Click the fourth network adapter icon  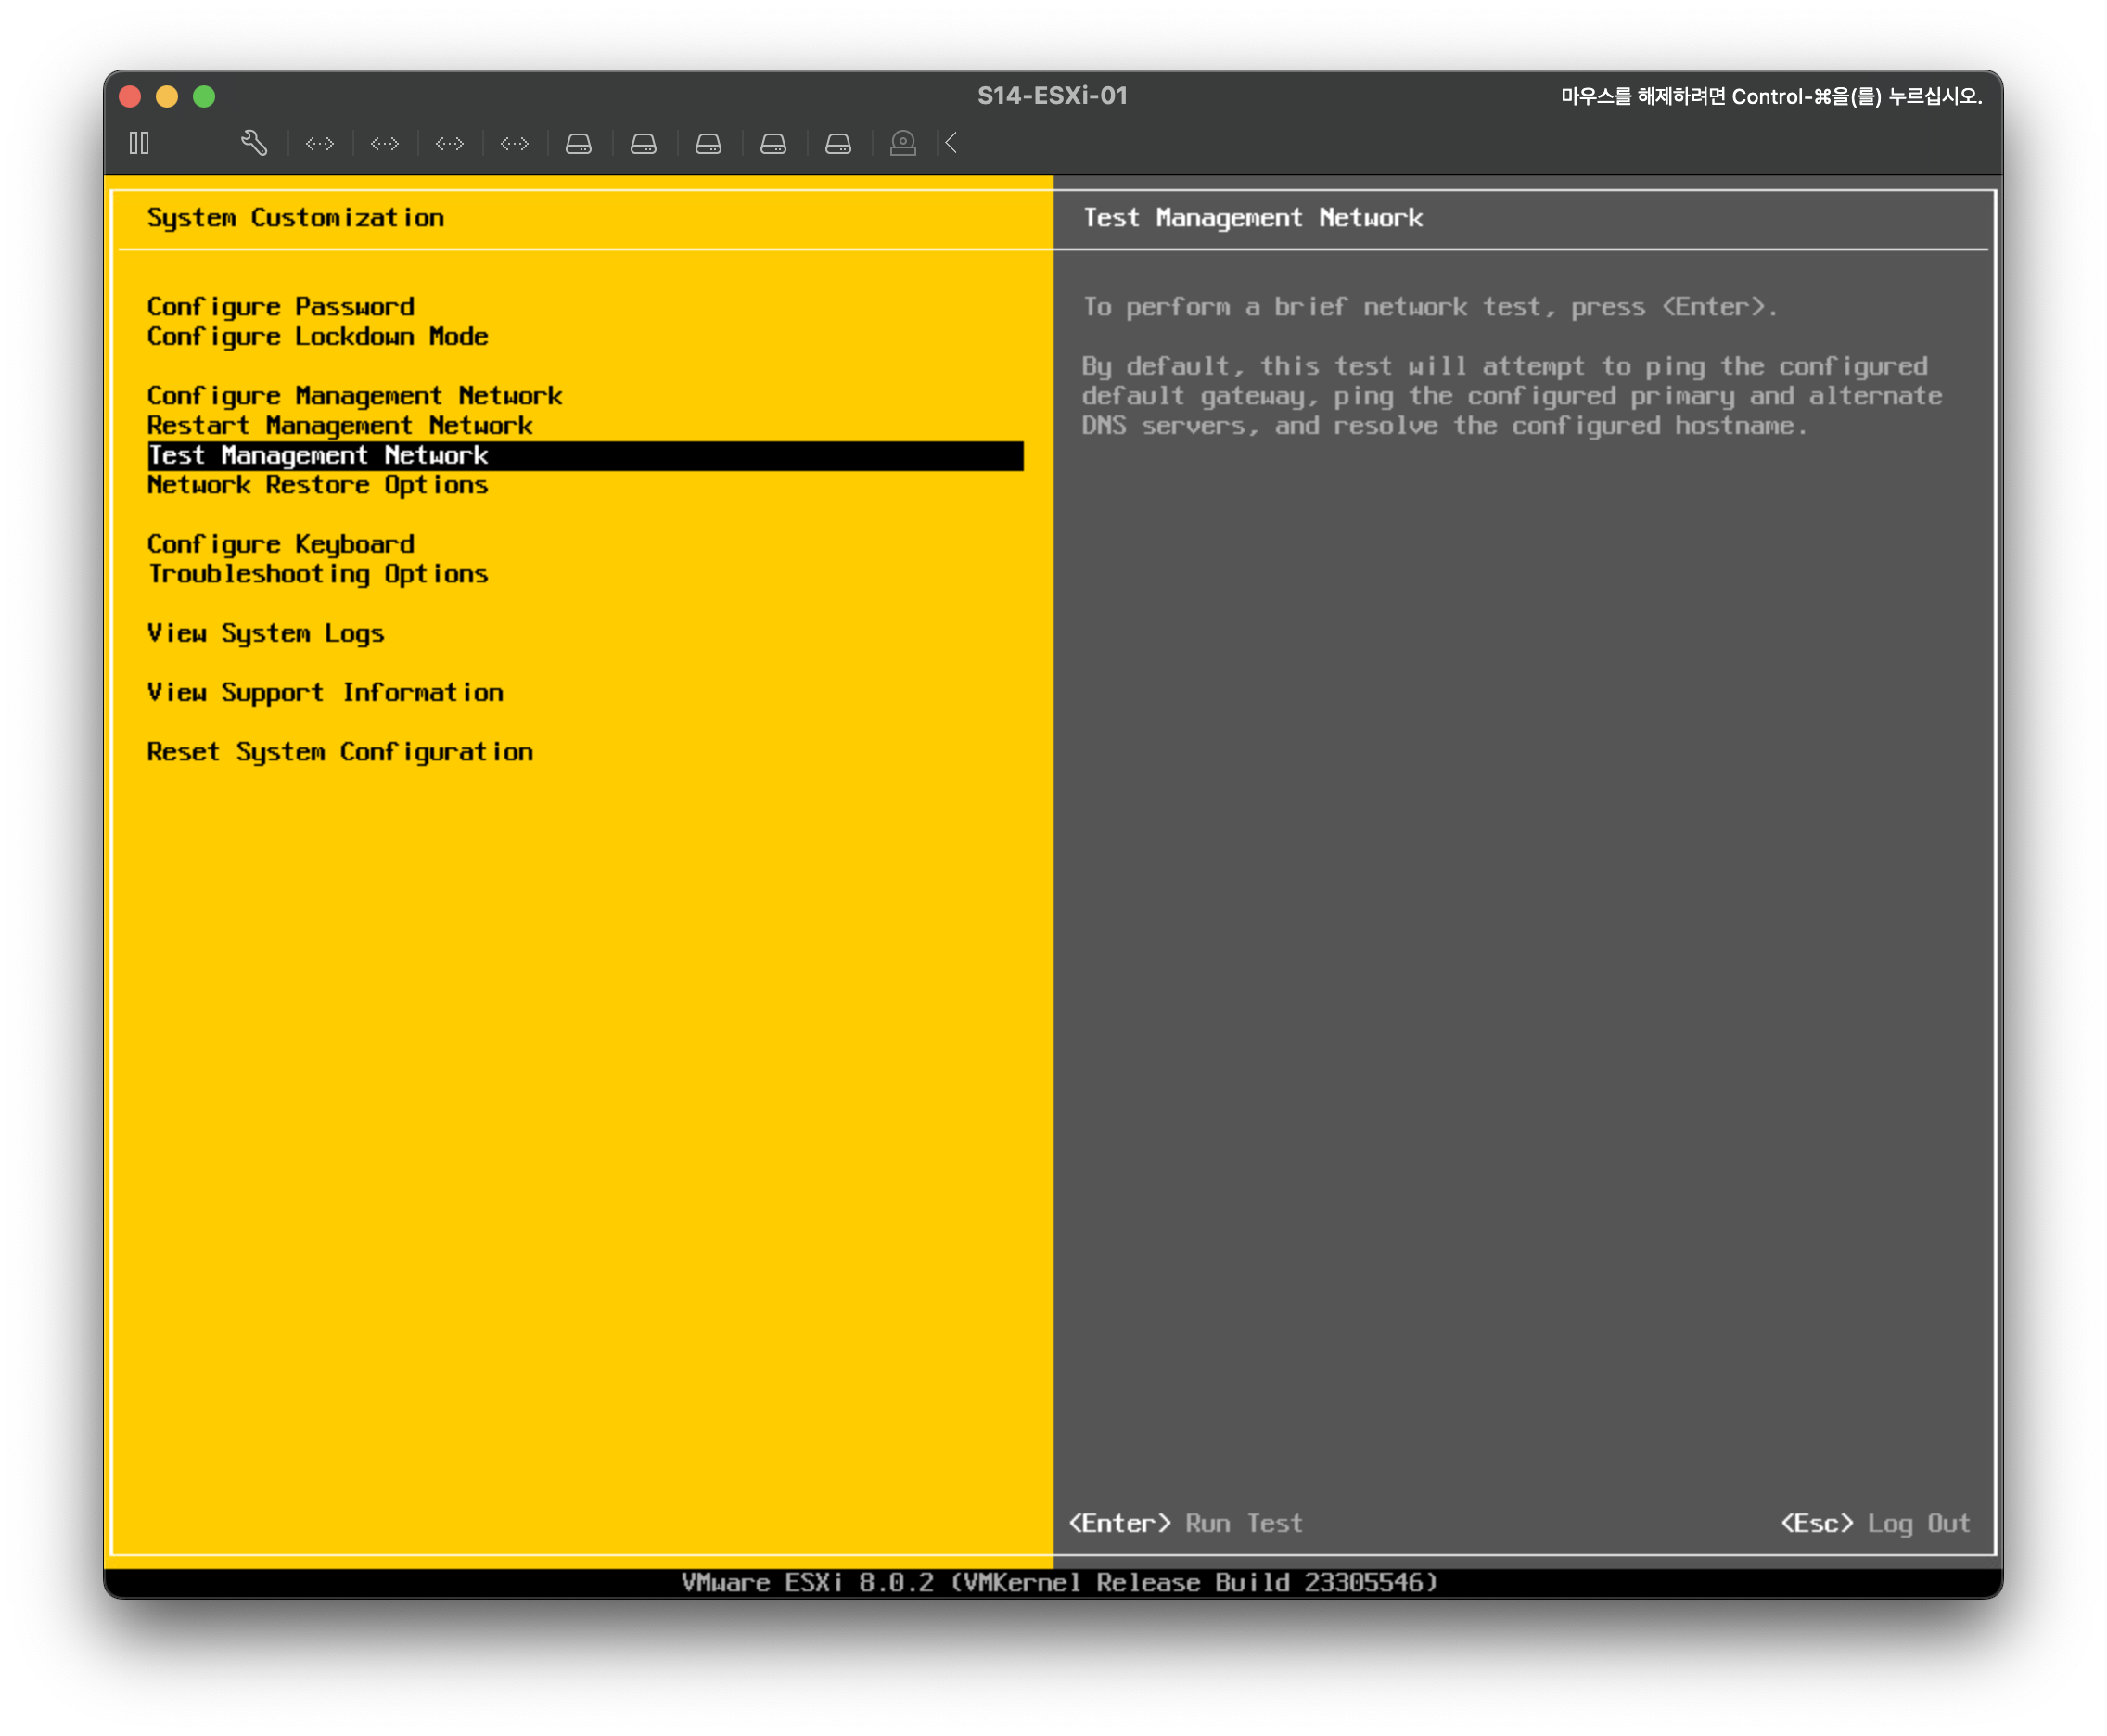click(515, 144)
